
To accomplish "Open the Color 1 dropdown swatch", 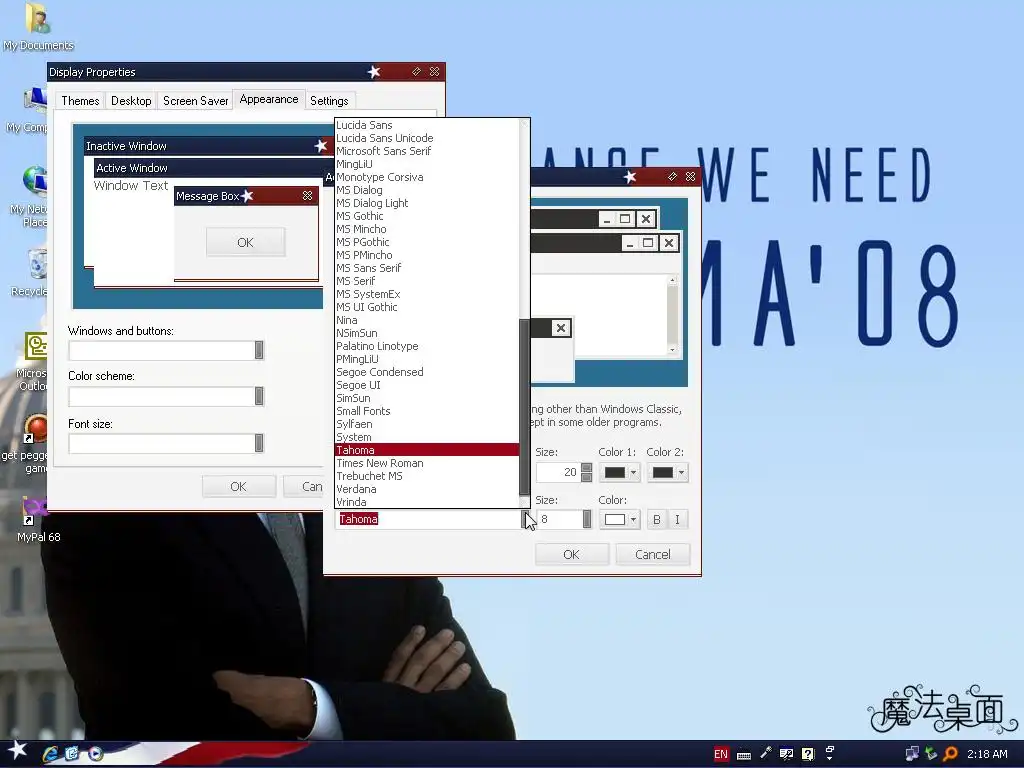I will 619,472.
